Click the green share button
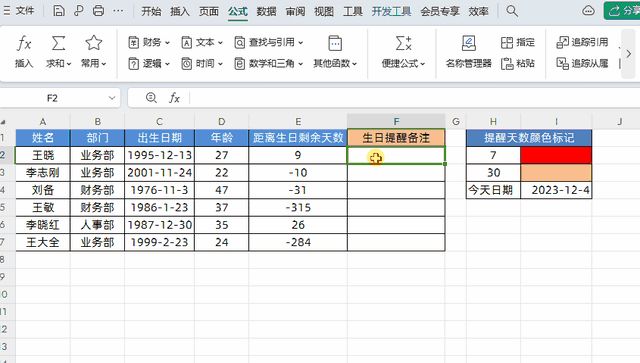 (x=622, y=11)
